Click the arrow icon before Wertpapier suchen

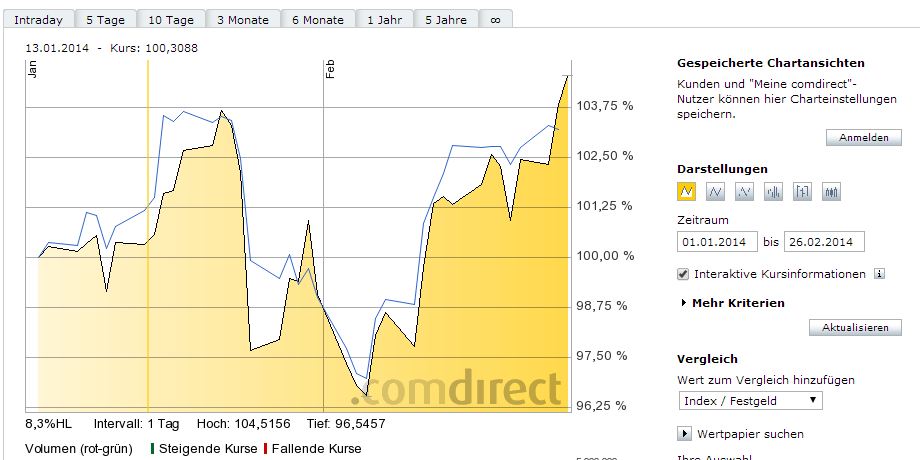click(x=685, y=434)
